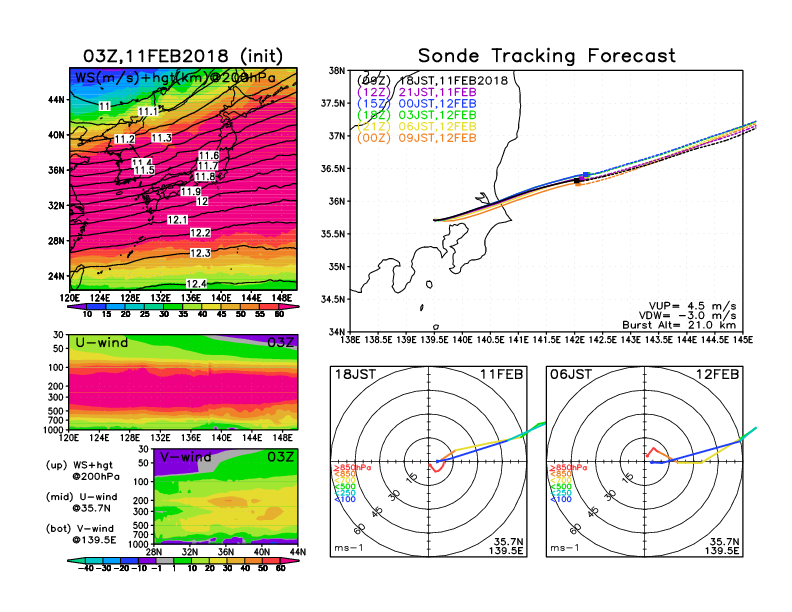The width and height of the screenshot is (792, 612).
Task: Click the 'Sonde Tracking Forecast' heading
Action: [547, 56]
